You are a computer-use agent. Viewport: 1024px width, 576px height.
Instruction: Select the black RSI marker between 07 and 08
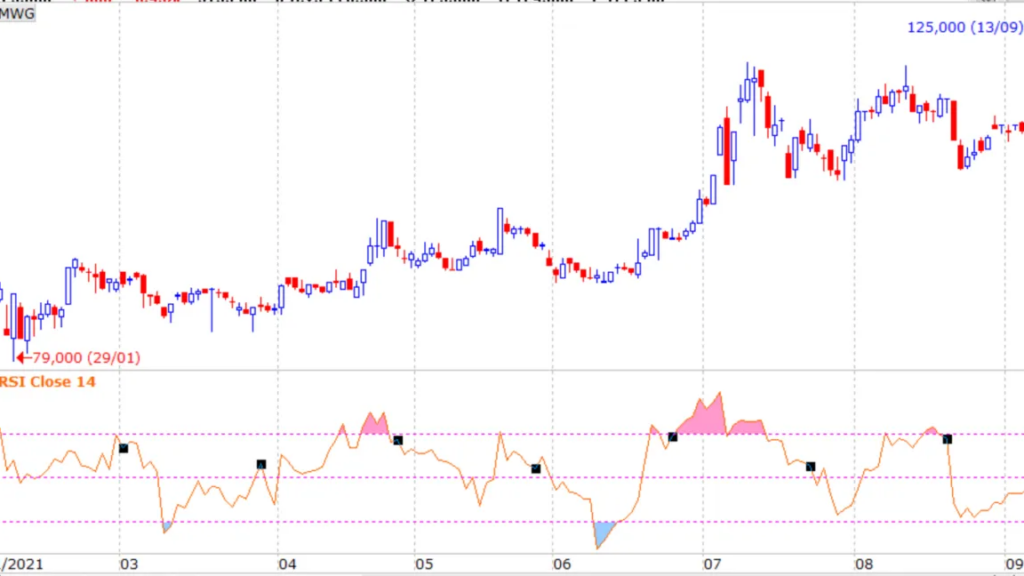pos(811,466)
